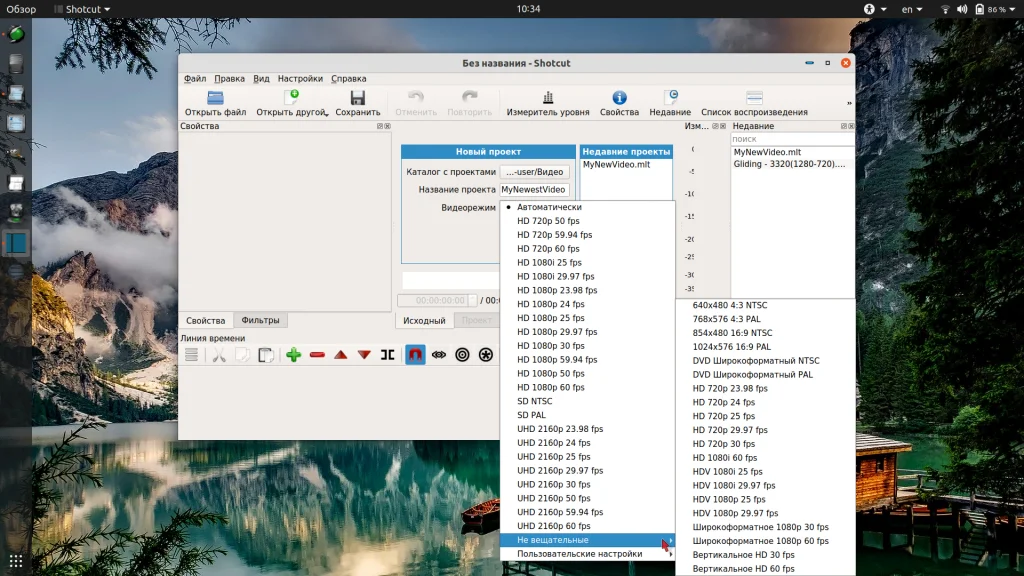This screenshot has height=576, width=1024.
Task: Select the Automatic video mode option
Action: point(549,207)
